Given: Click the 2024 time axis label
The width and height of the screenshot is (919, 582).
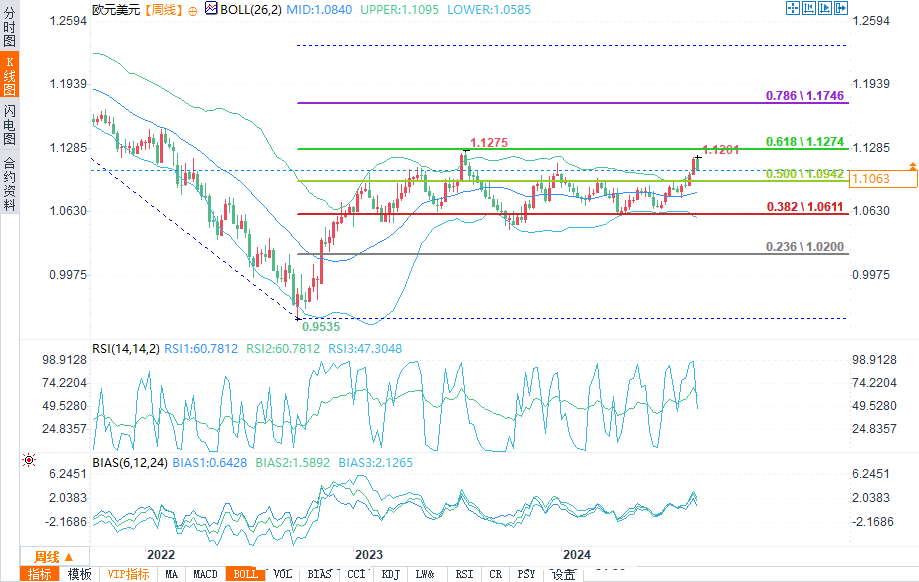Looking at the screenshot, I should coord(577,554).
